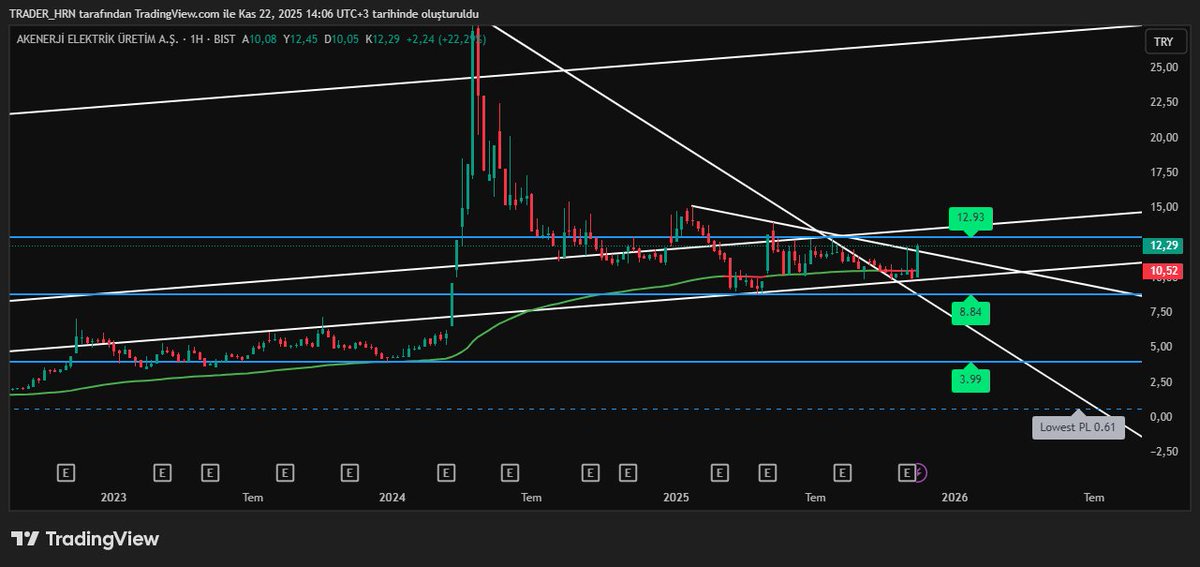This screenshot has height=567, width=1200.
Task: Click the E marker nearest left of 2025
Action: pos(628,471)
